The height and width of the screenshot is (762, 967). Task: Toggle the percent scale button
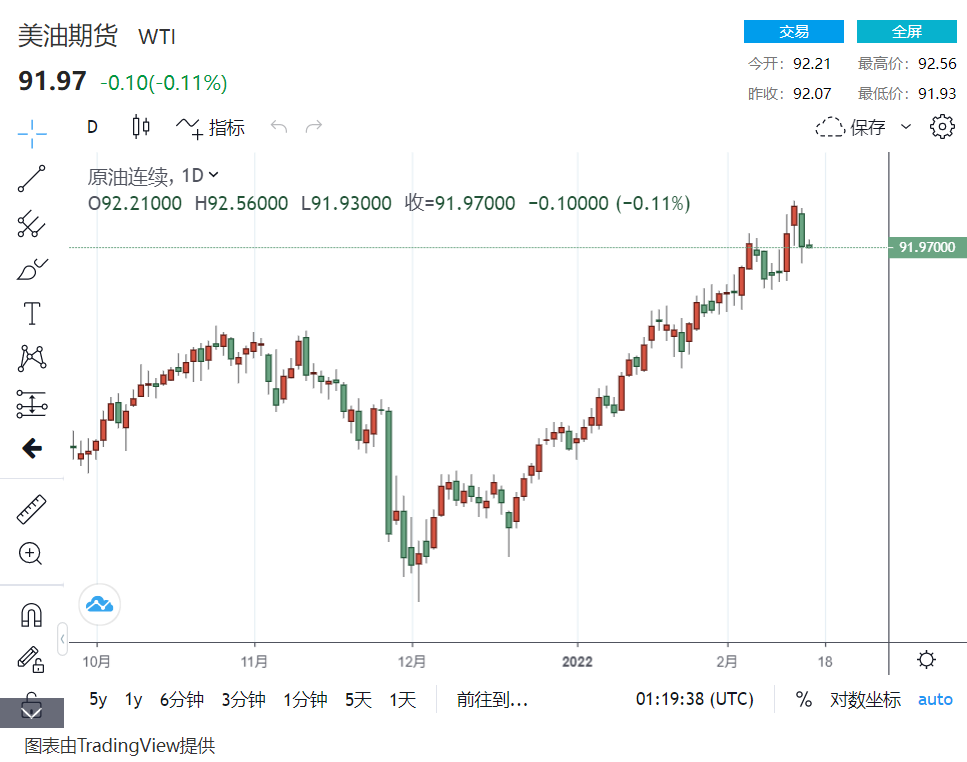[803, 700]
